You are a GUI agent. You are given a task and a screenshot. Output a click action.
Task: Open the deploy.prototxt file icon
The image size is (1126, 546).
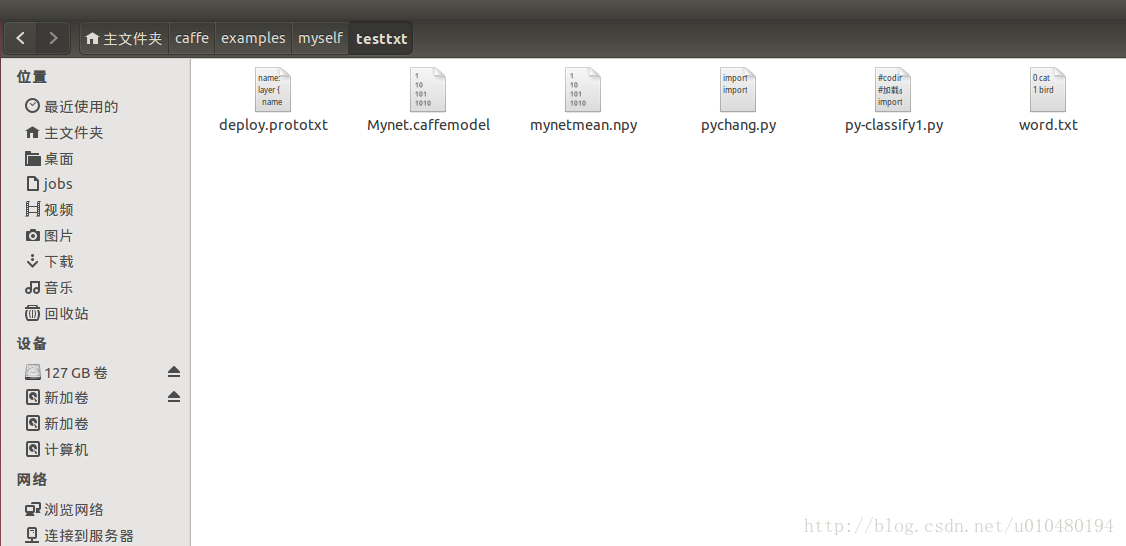[273, 90]
